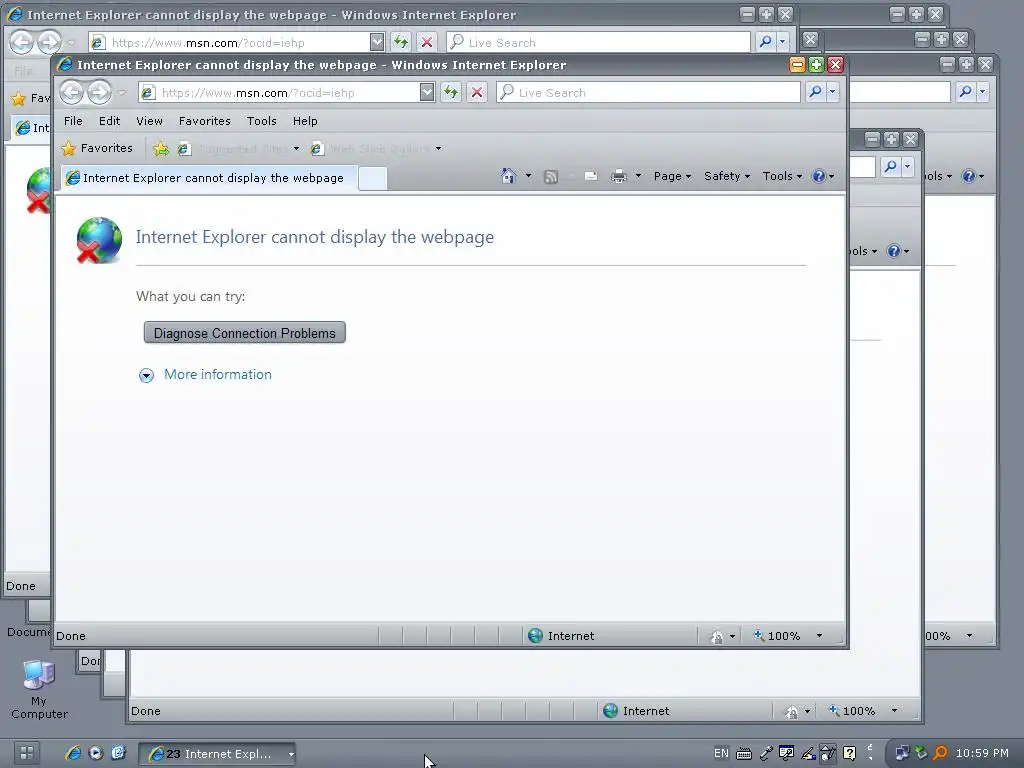
Task: Click the red Stop button in front window
Action: (477, 93)
